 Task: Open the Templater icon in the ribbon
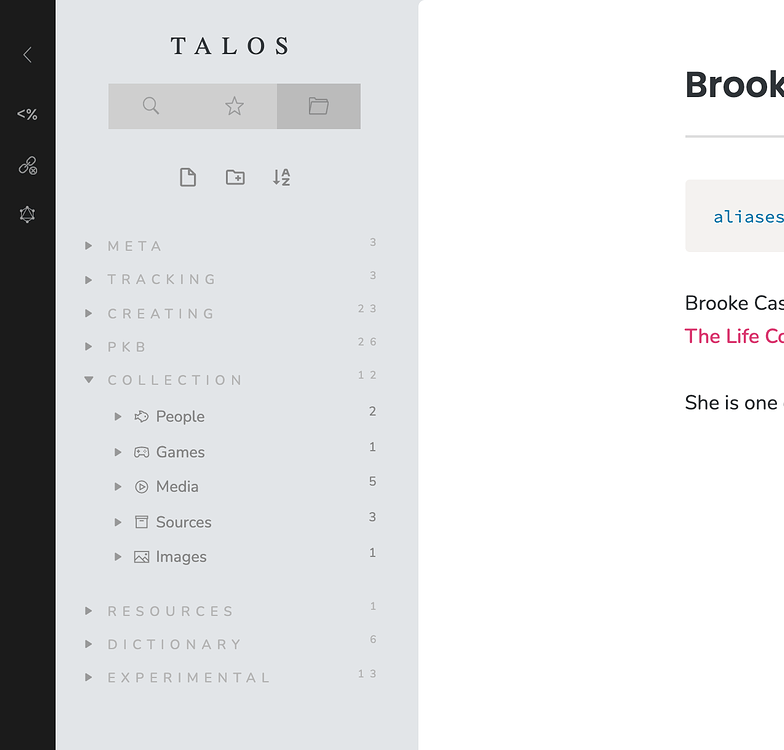28,114
